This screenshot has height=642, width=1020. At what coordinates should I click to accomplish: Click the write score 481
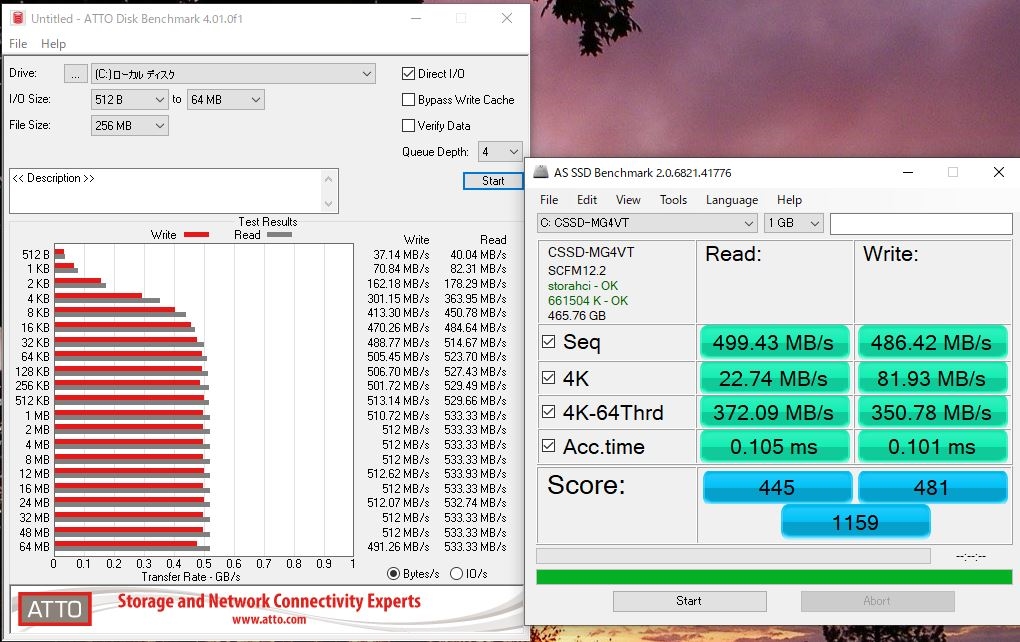[932, 487]
